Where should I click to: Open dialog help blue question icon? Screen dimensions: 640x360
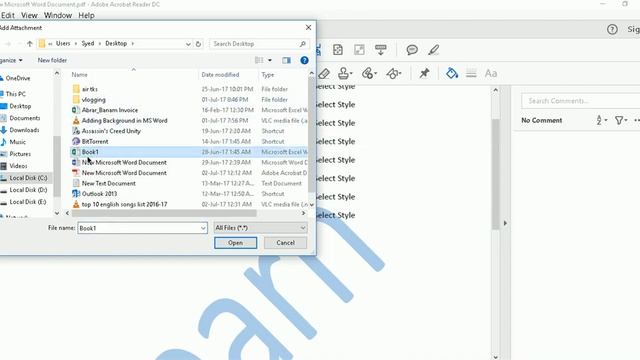pos(304,60)
